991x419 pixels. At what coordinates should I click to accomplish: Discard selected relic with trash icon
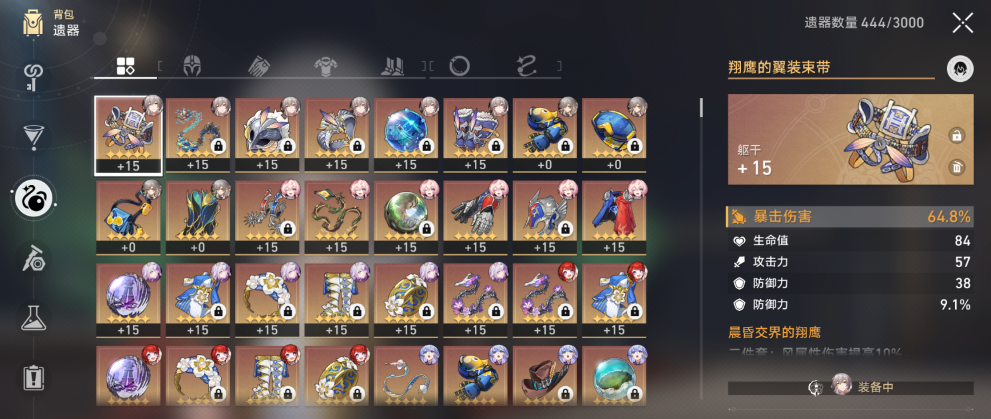pyautogui.click(x=957, y=167)
